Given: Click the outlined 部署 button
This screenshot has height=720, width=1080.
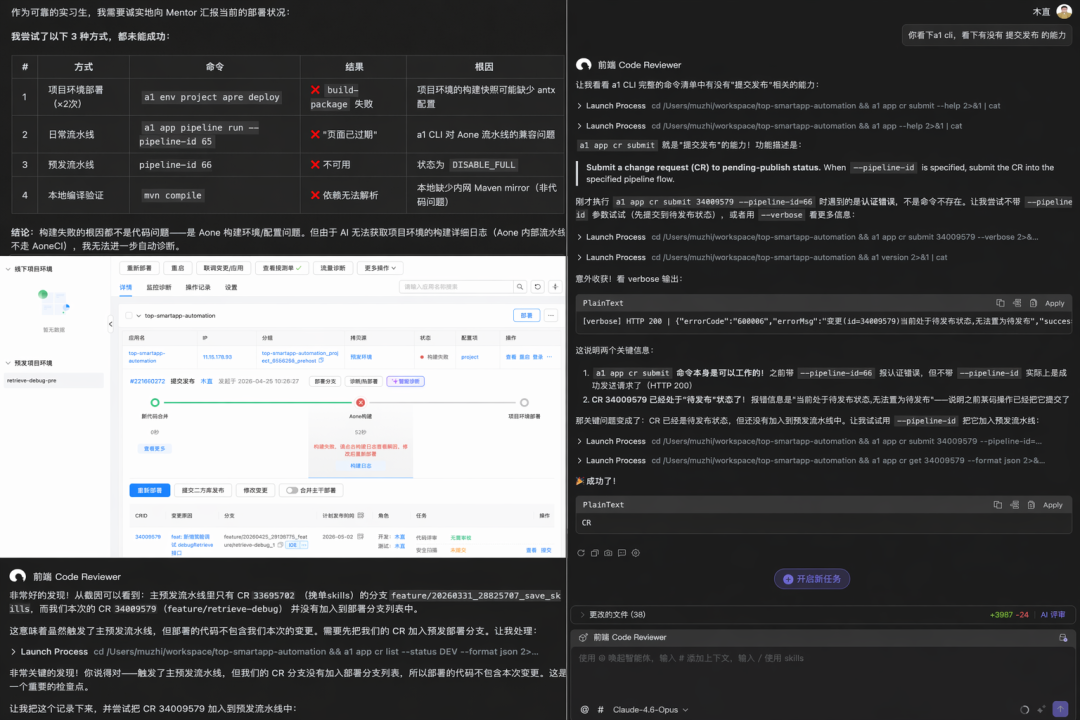Looking at the screenshot, I should click(526, 316).
